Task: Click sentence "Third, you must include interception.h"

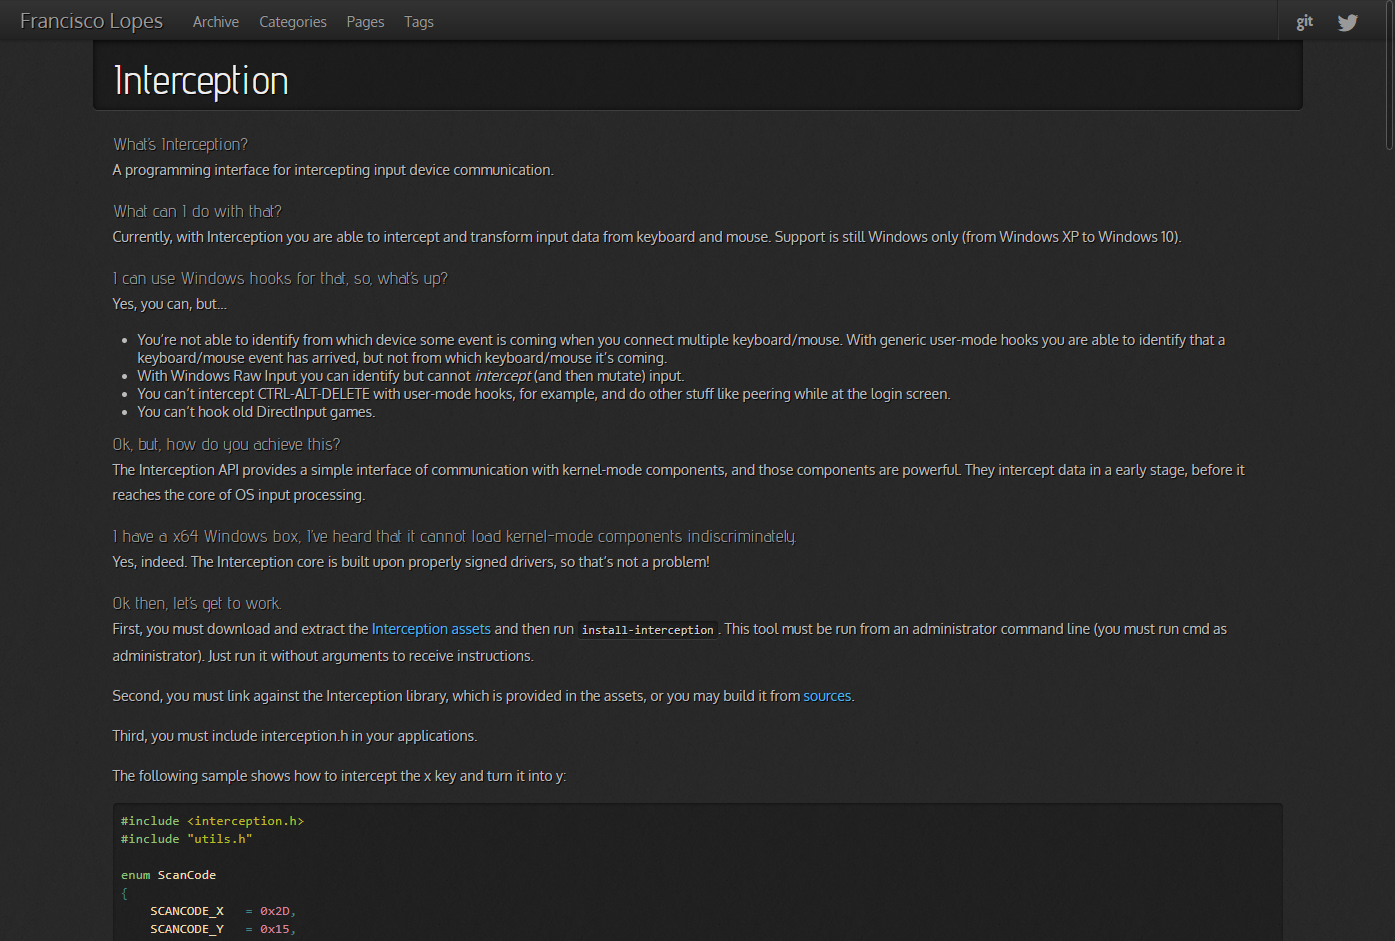Action: (295, 736)
